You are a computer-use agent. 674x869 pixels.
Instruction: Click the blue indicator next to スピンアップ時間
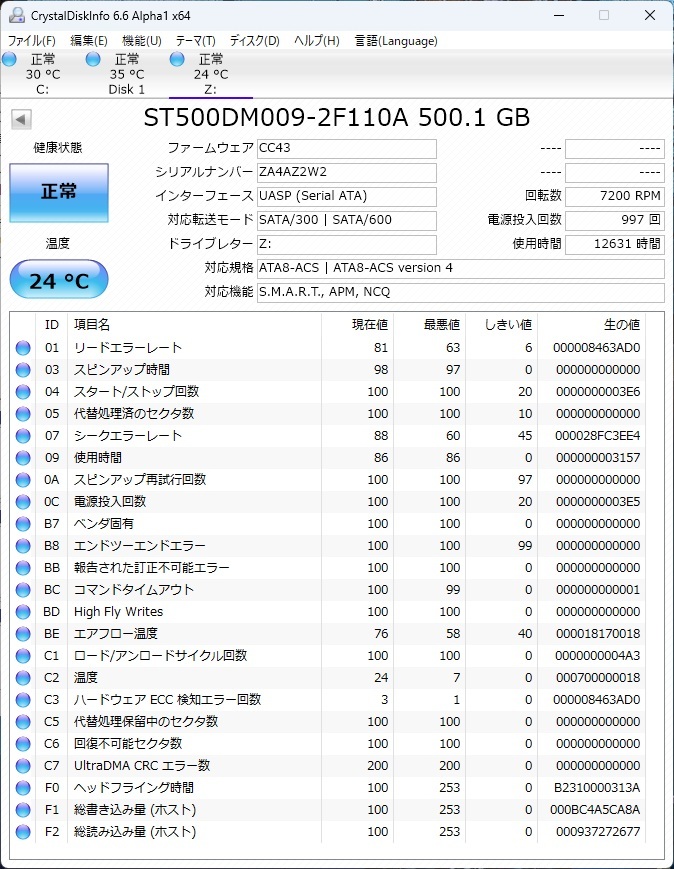click(22, 370)
